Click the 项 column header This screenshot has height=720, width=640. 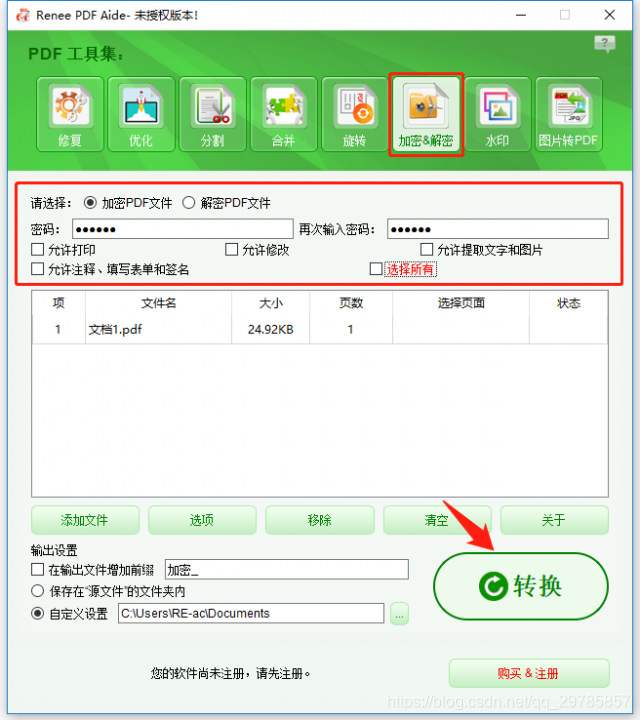[59, 303]
